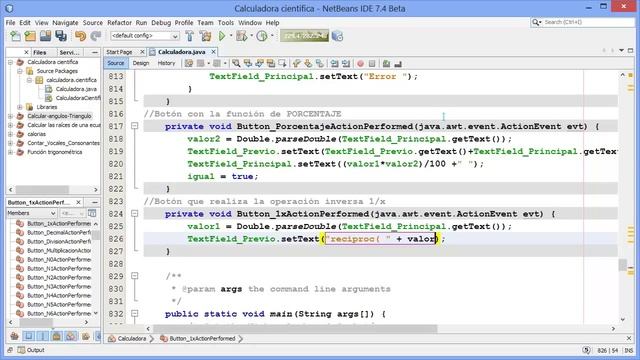Toggle Show Inner Classes filter in Navigator
Viewport: 640px width, 360px height.
(71, 336)
